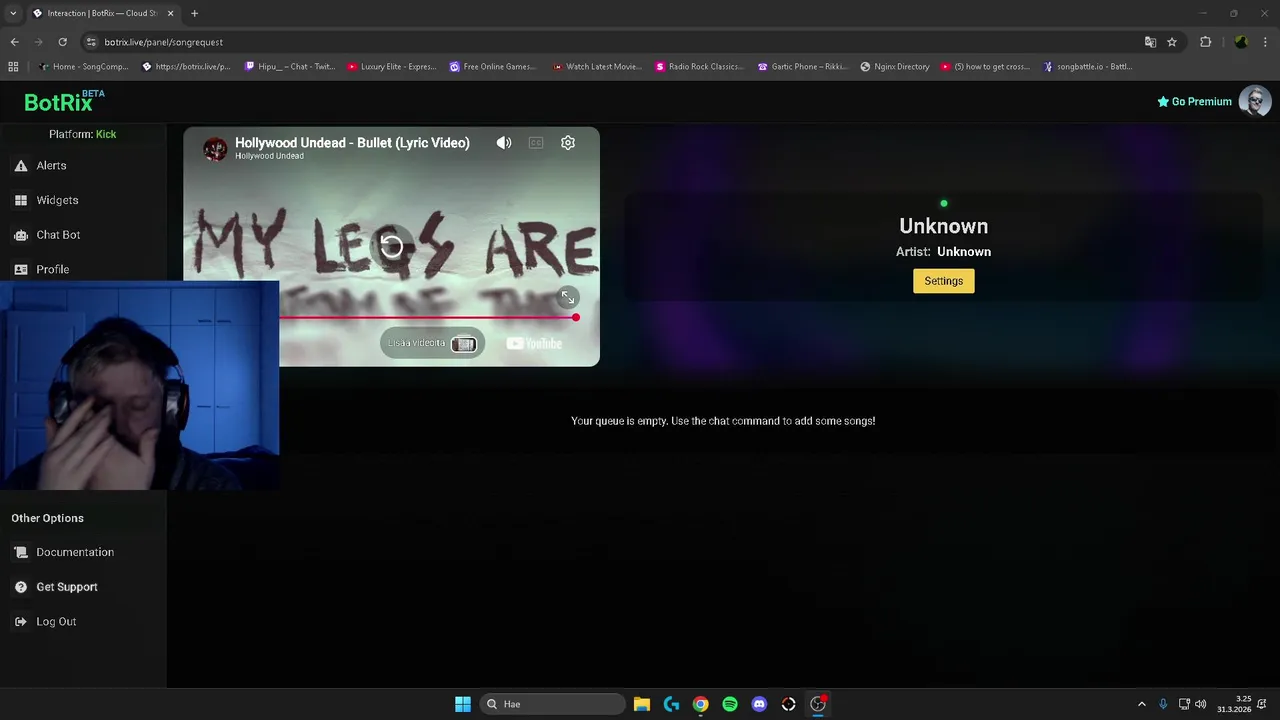Open the Chrome profile avatar

(x=1241, y=42)
